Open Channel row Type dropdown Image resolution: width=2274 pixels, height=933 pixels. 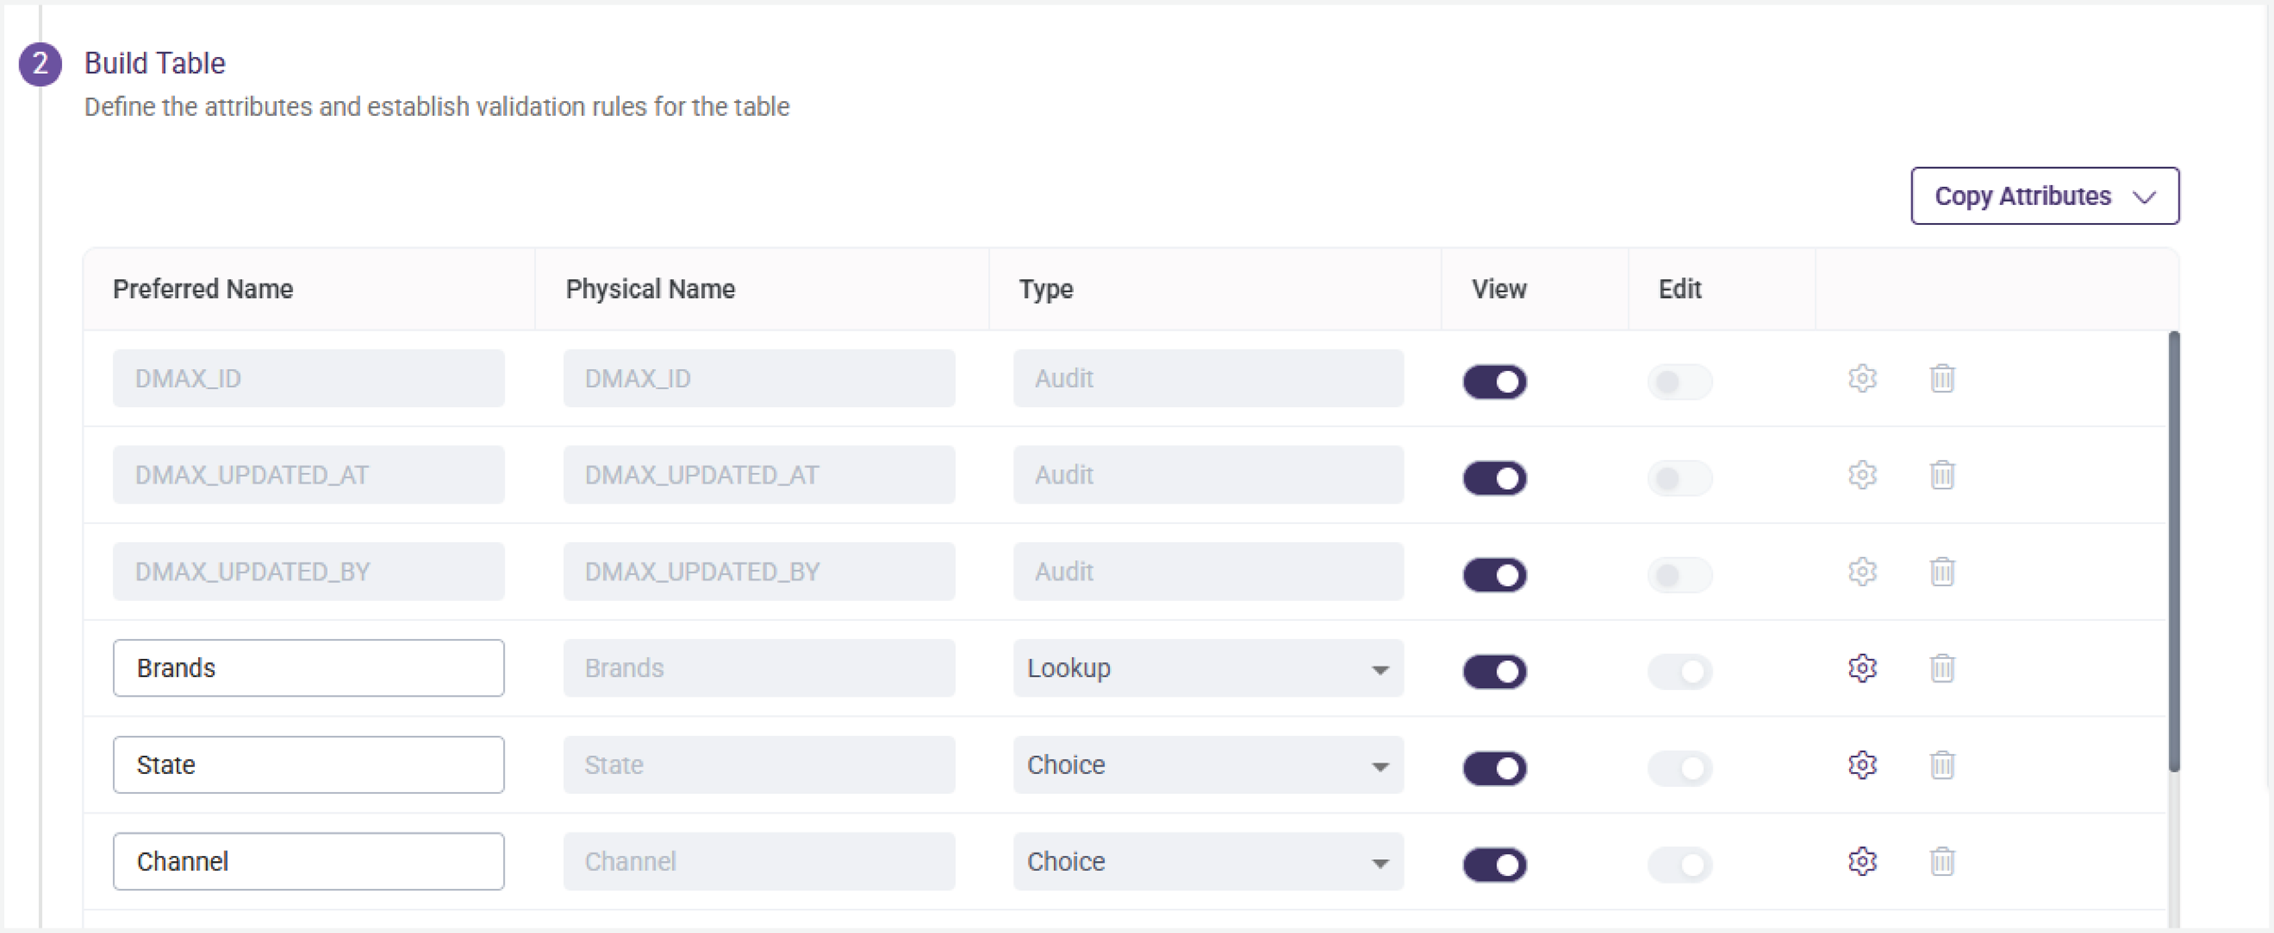coord(1208,861)
